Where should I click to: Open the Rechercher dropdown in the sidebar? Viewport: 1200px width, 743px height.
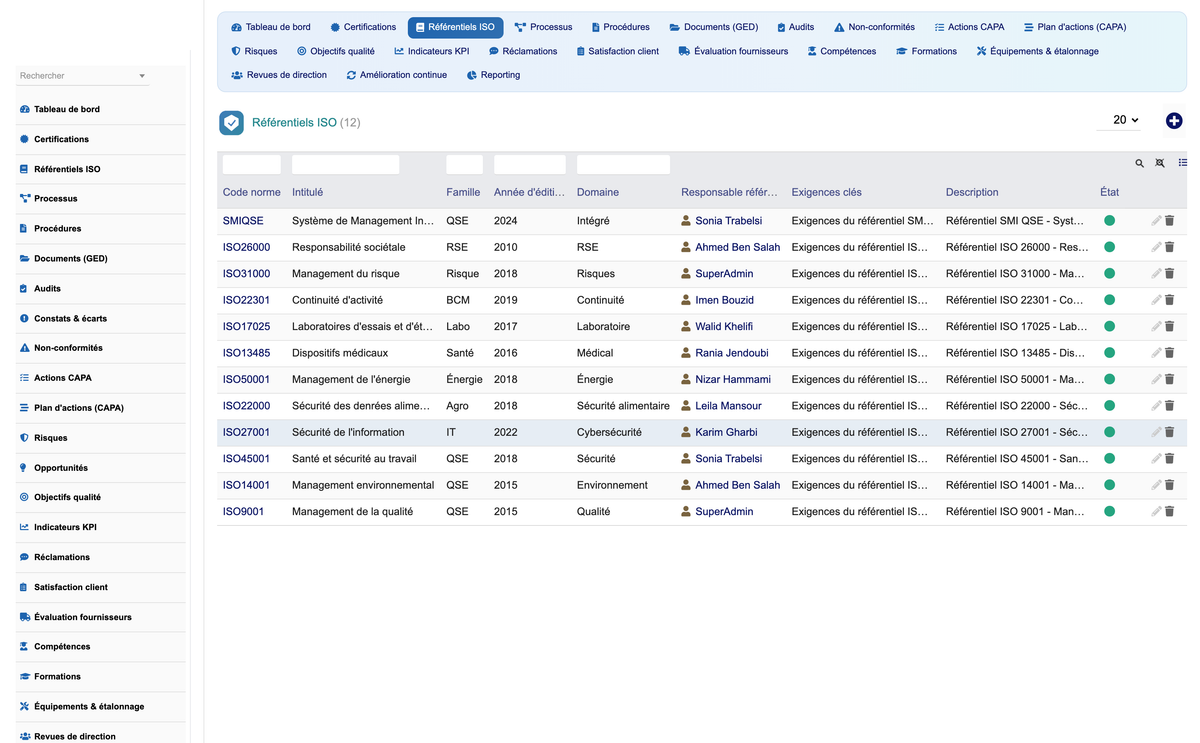pyautogui.click(x=83, y=76)
